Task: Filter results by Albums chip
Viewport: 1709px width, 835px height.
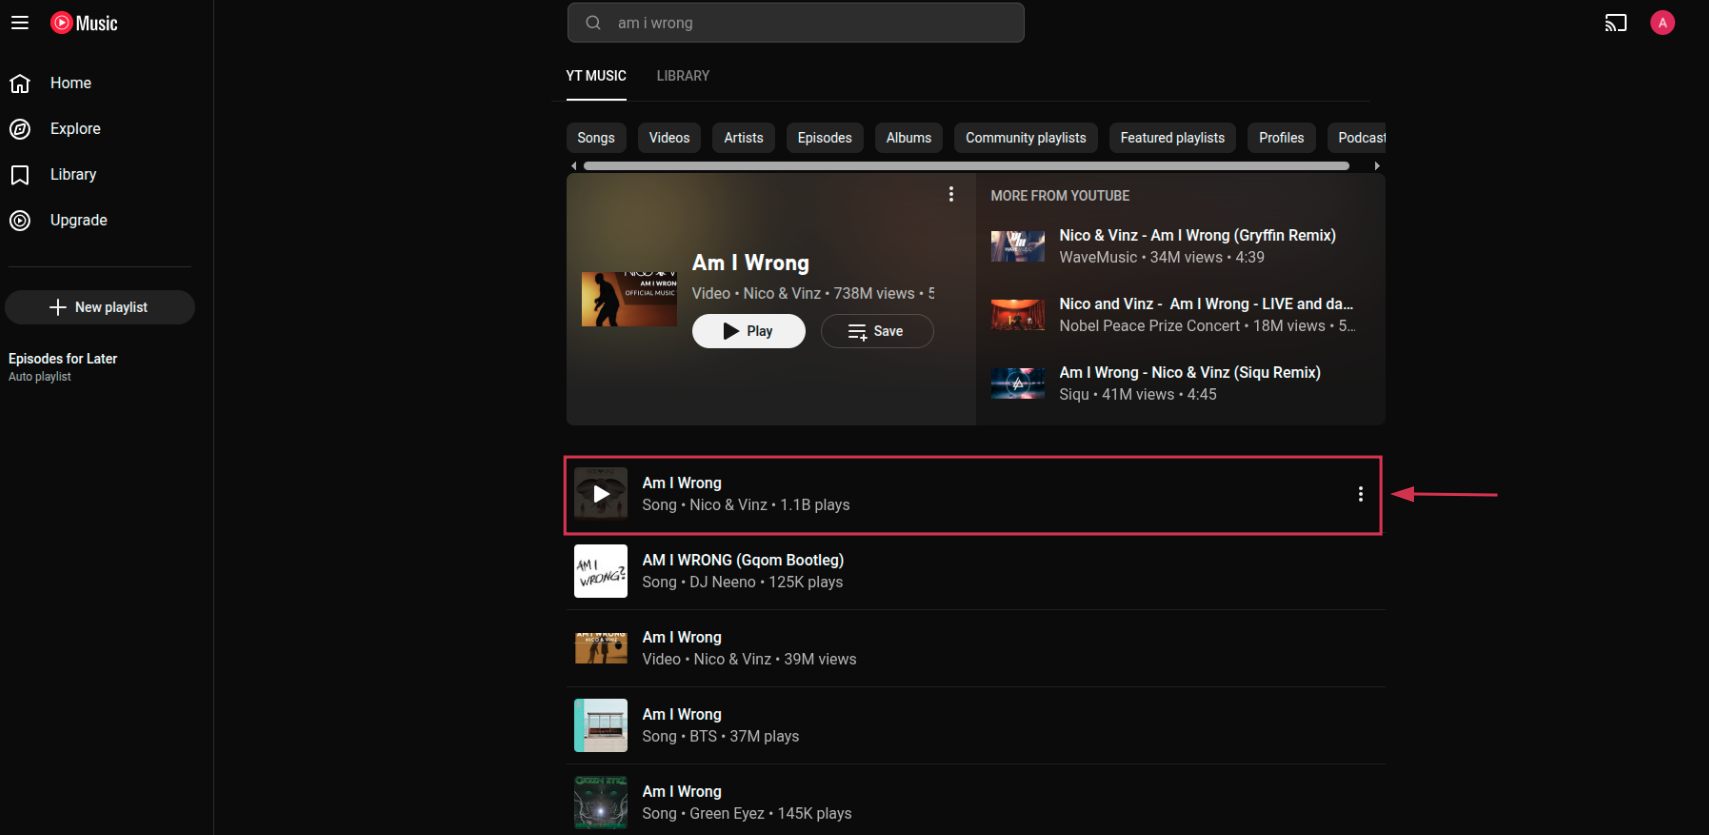Action: pyautogui.click(x=908, y=138)
